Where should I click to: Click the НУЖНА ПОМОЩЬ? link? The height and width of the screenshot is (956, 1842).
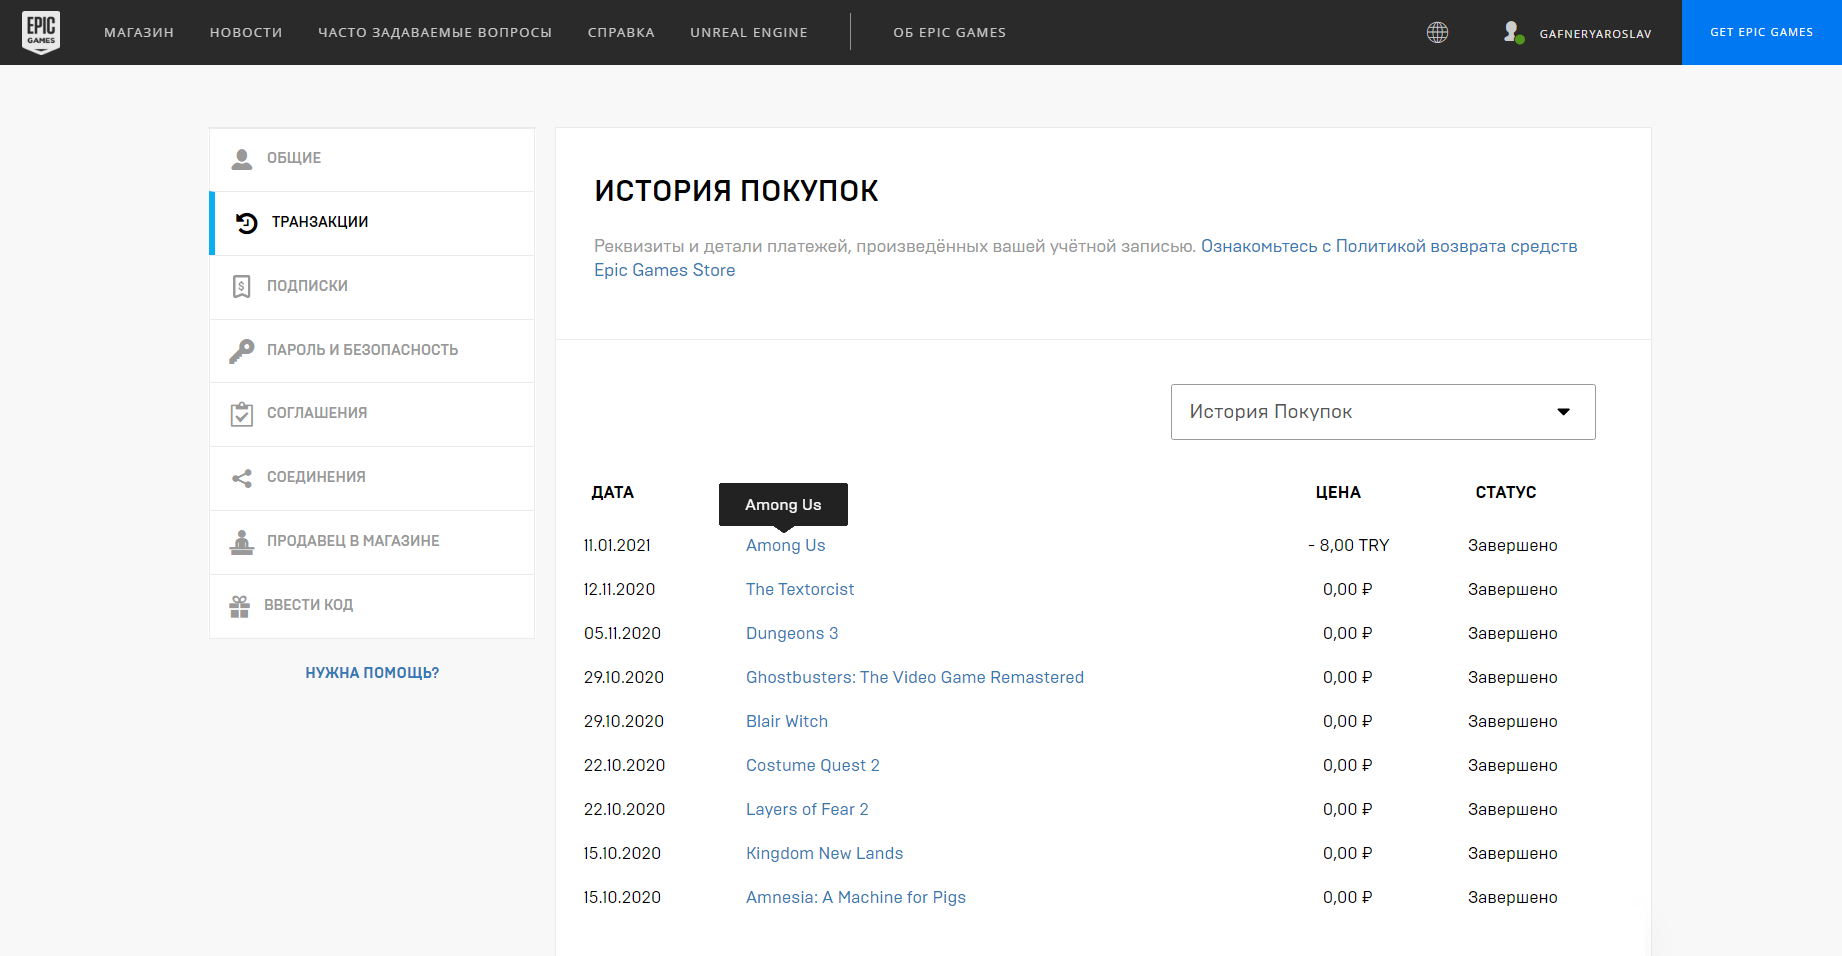372,673
